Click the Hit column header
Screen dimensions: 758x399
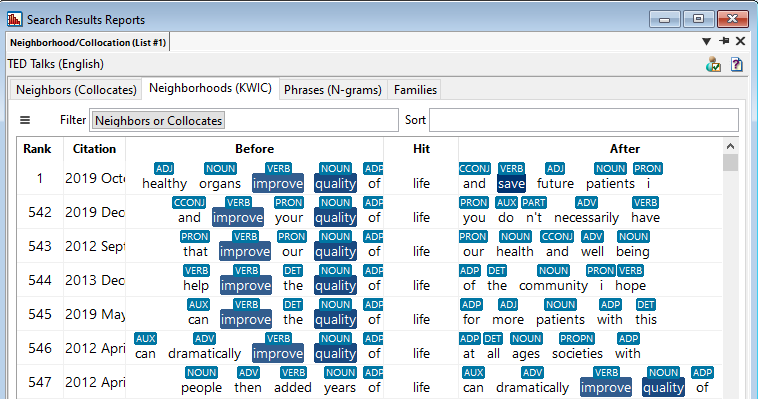click(421, 149)
